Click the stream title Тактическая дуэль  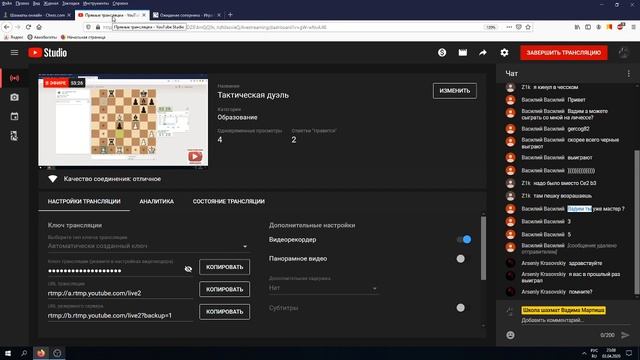point(253,95)
